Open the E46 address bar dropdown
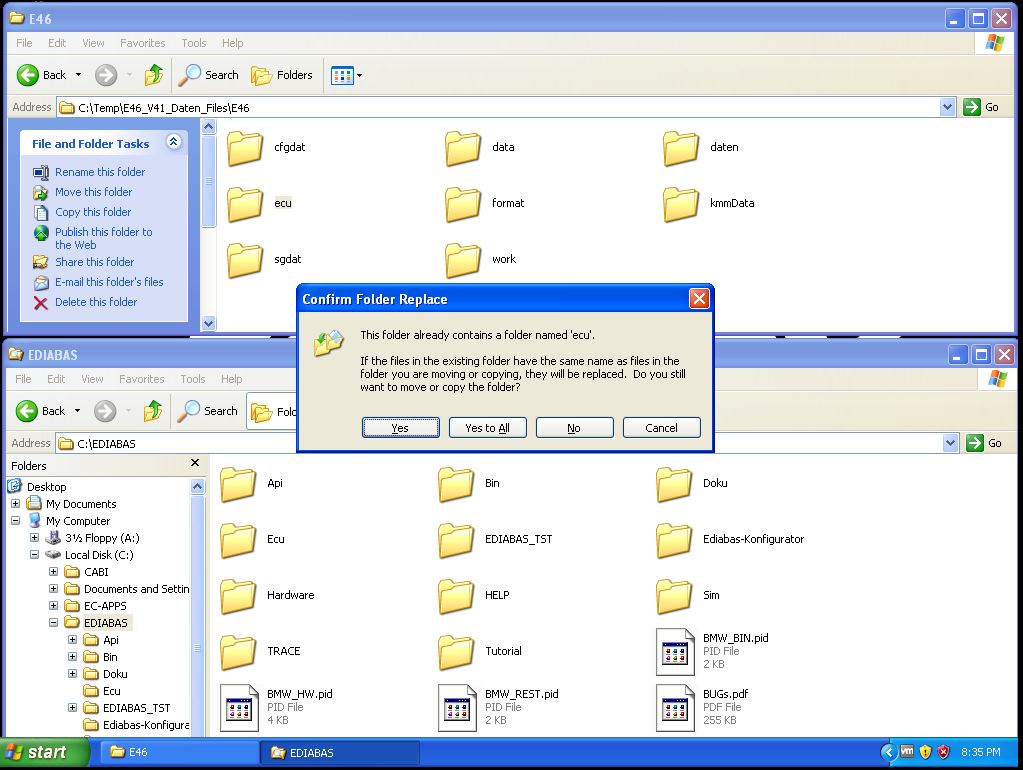This screenshot has height=770, width=1023. coord(947,107)
